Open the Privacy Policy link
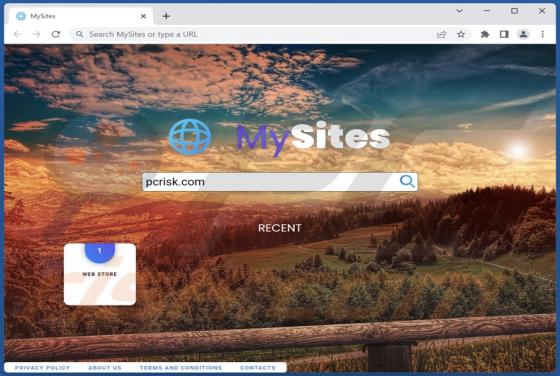The image size is (560, 376). pos(42,368)
